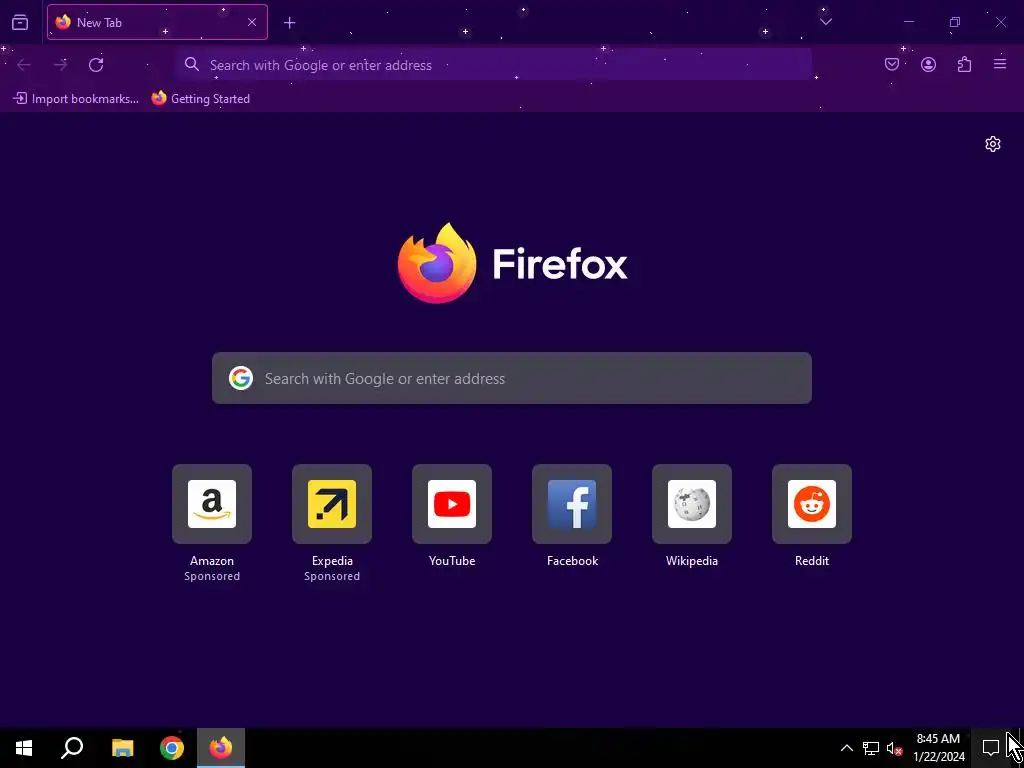
Task: Minimize the Firefox window
Action: pos(908,22)
